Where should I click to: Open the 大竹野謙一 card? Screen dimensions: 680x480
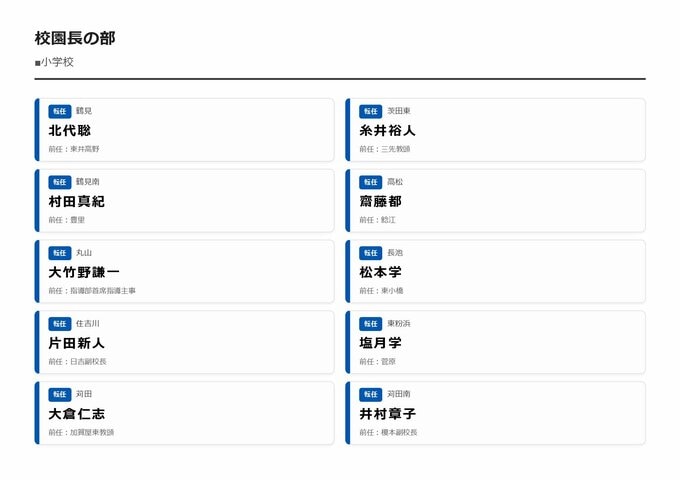[185, 272]
